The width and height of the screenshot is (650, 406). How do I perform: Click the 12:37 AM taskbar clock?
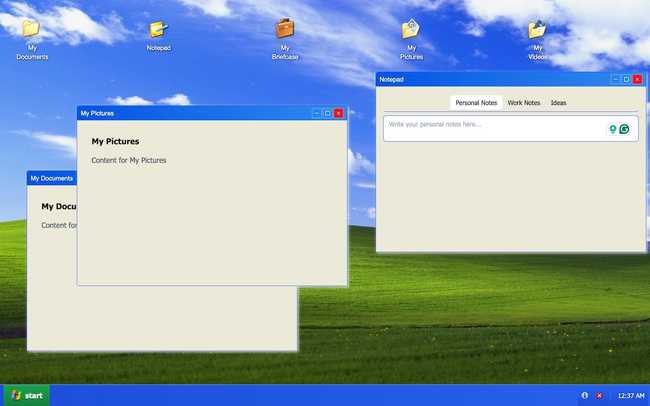pyautogui.click(x=631, y=396)
